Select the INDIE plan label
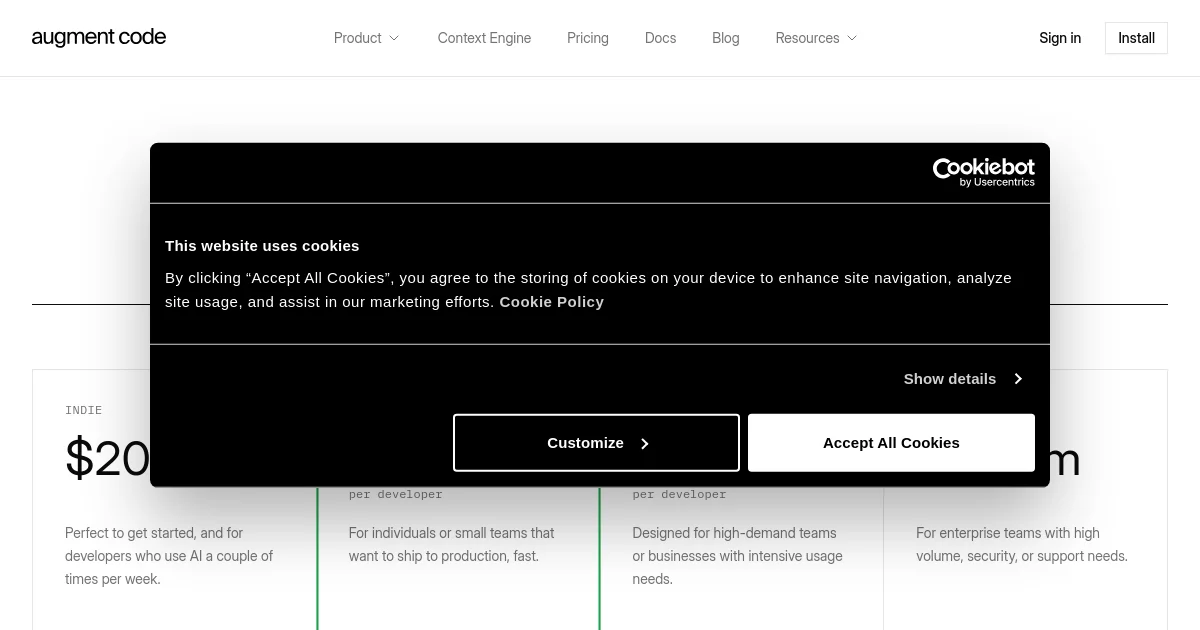This screenshot has height=630, width=1200. coord(84,410)
